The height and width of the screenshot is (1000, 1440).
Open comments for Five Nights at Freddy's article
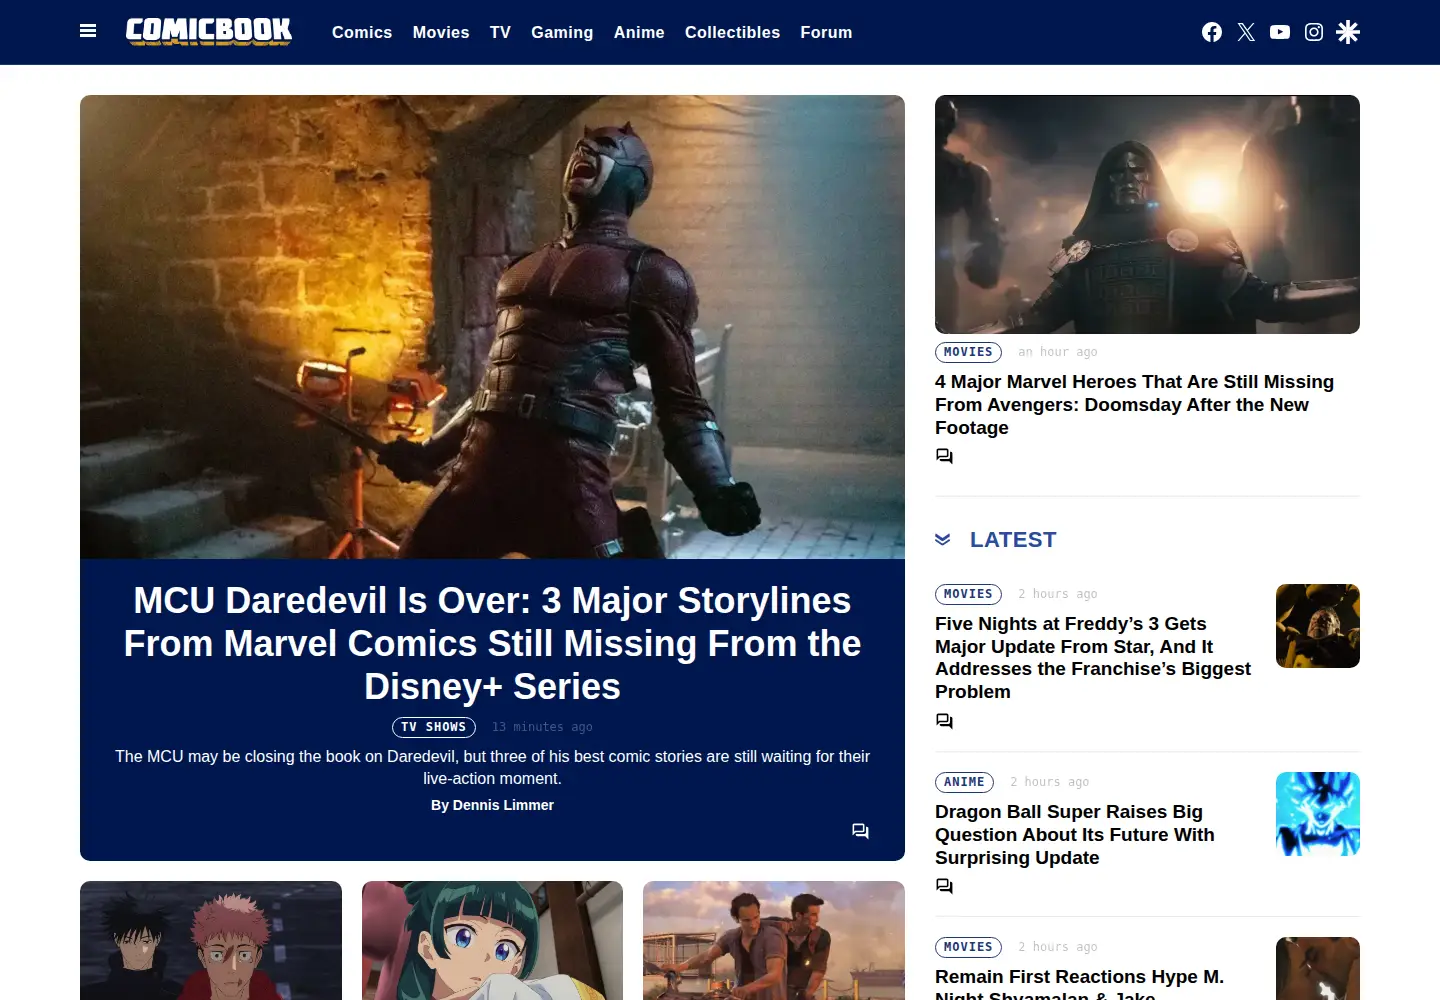tap(944, 721)
